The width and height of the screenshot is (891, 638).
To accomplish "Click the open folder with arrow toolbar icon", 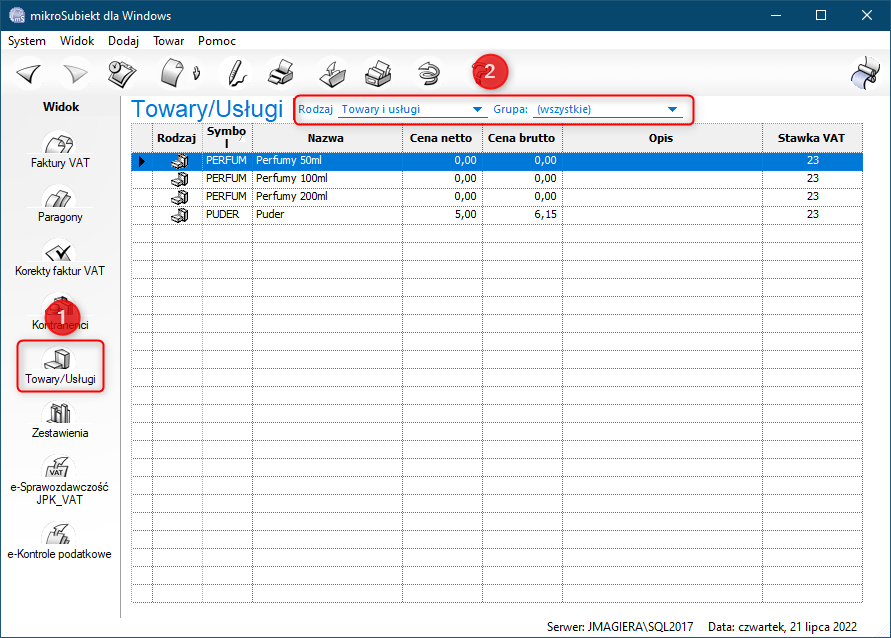I will (332, 73).
